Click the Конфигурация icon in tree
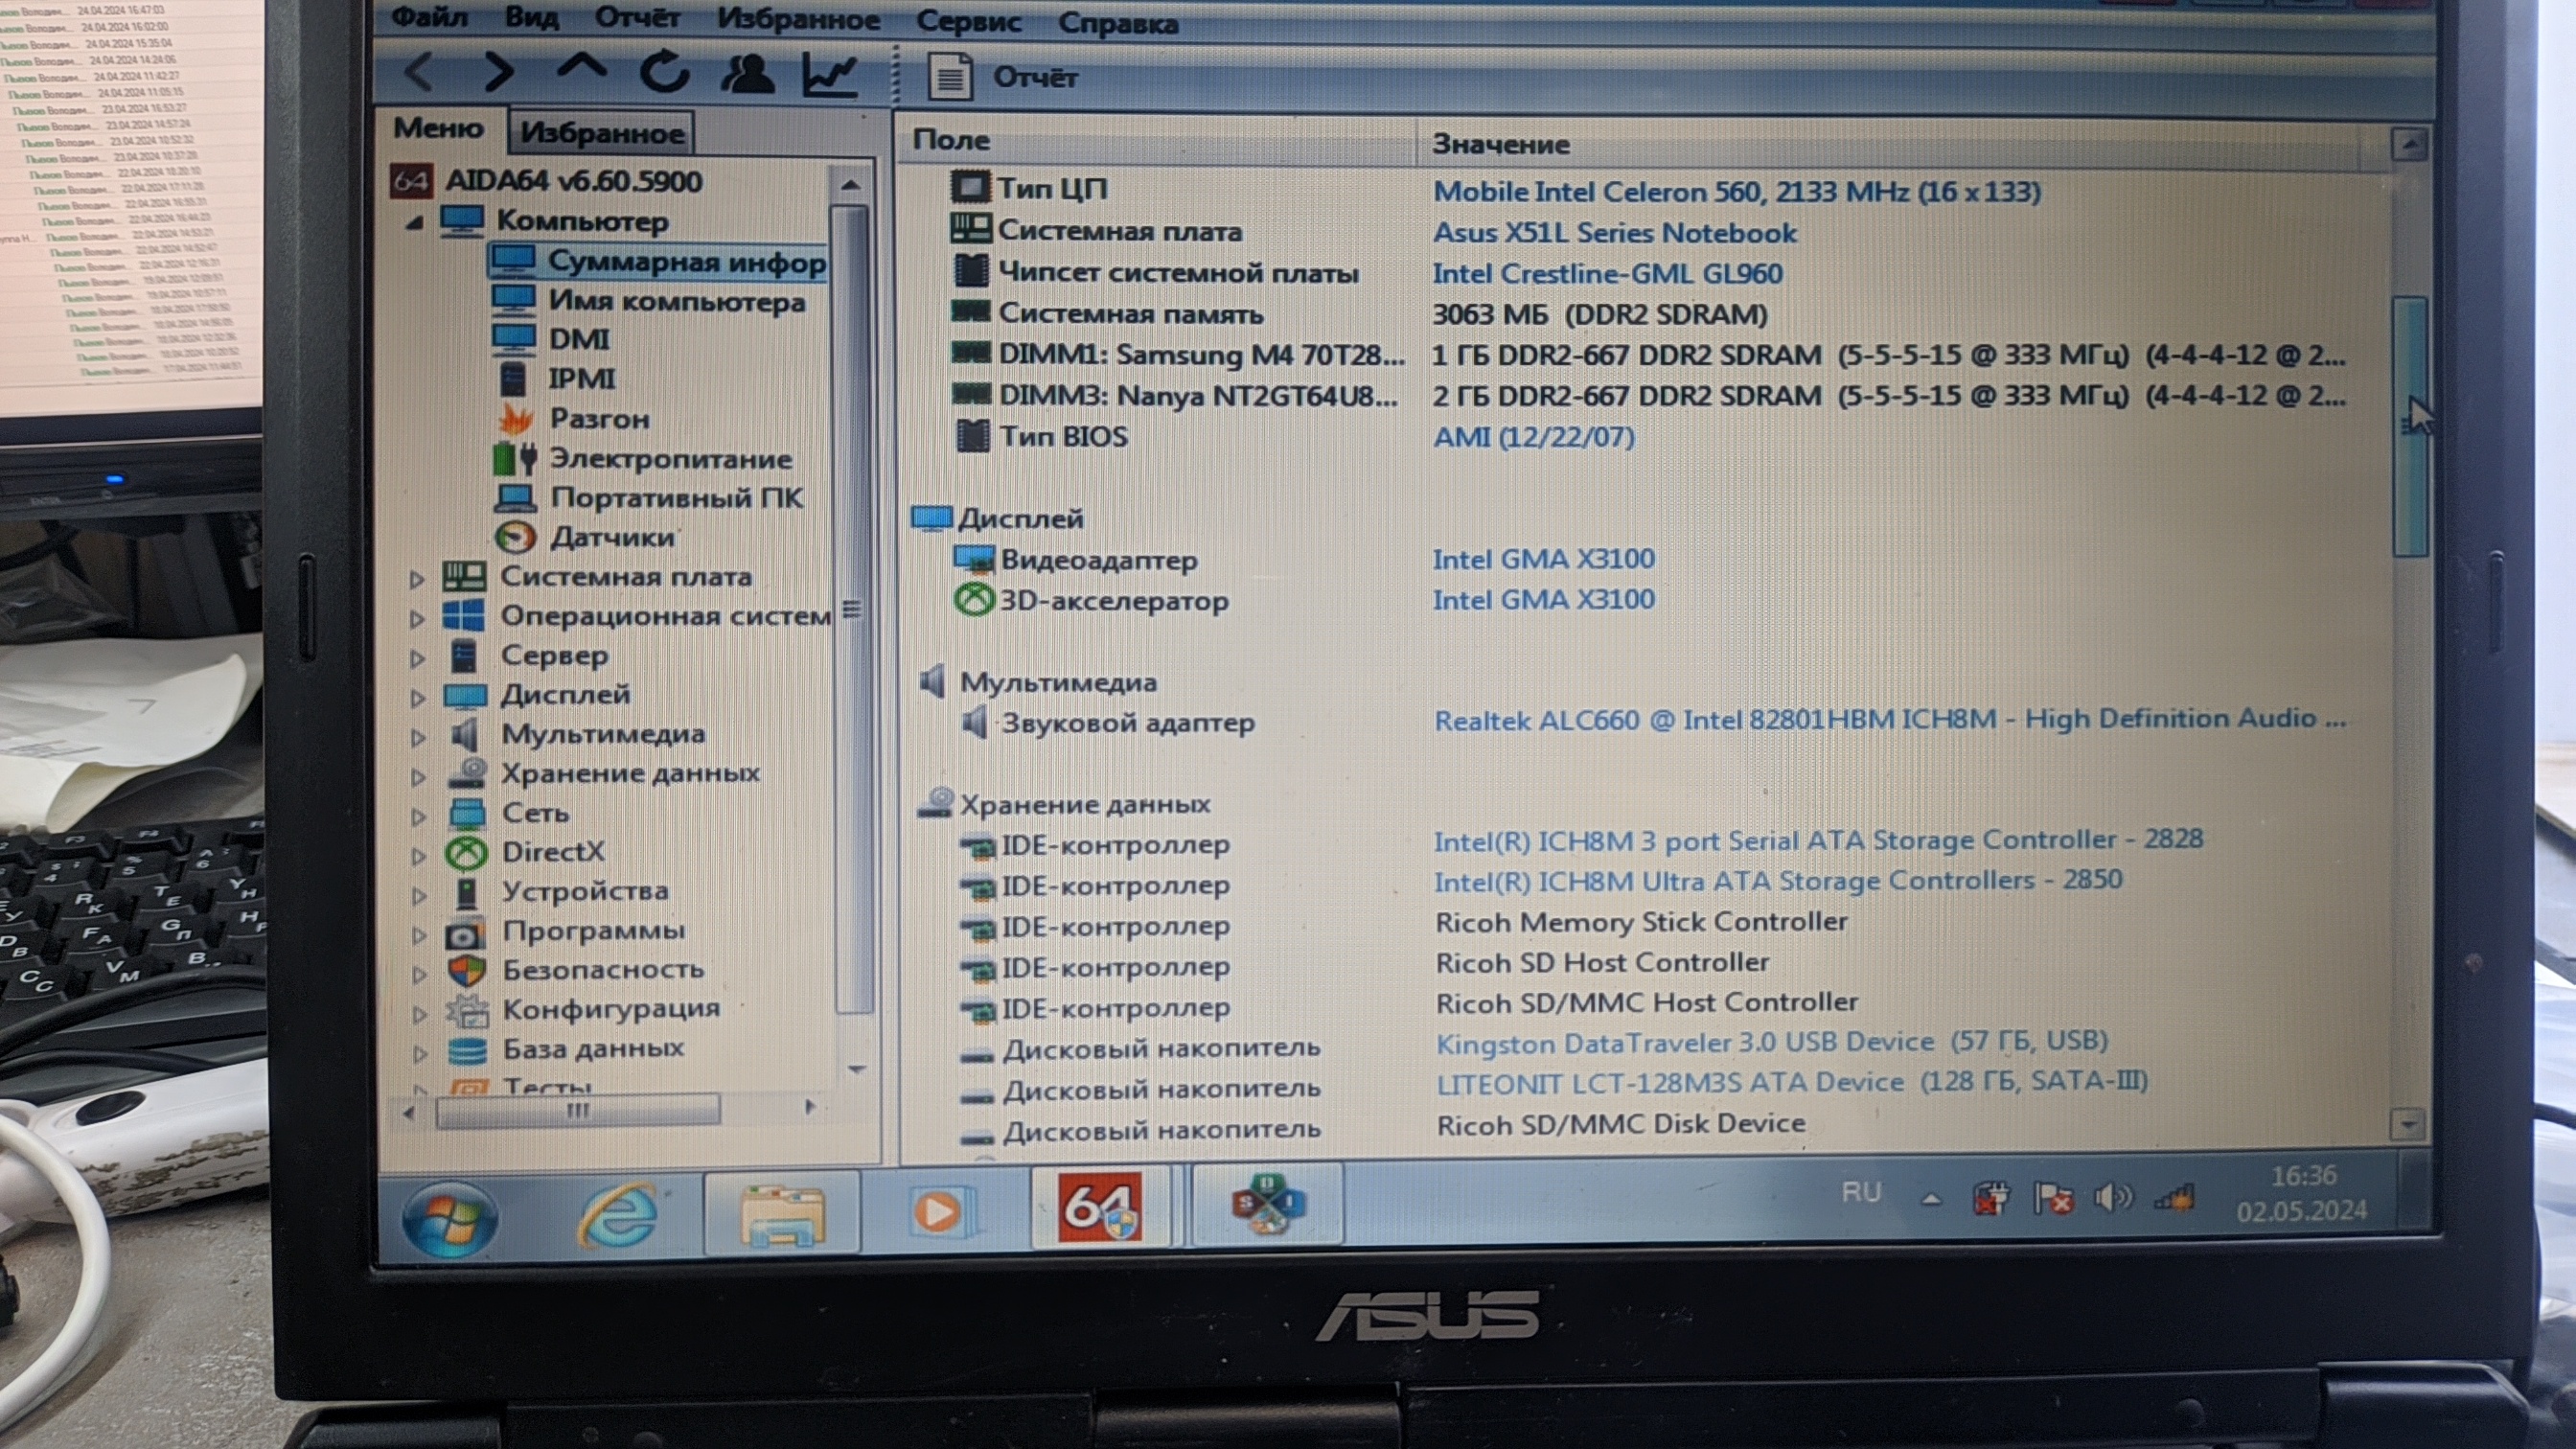 (x=467, y=1010)
